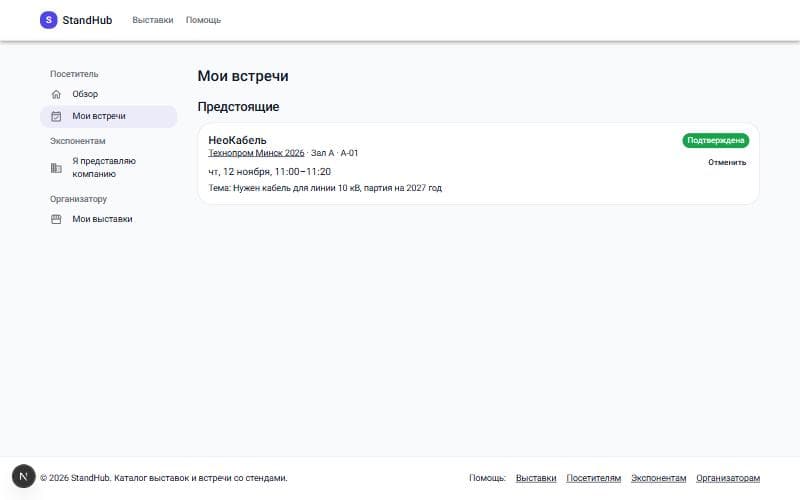Click the Экспонентам sidebar section label
This screenshot has width=800, height=500.
pyautogui.click(x=78, y=141)
